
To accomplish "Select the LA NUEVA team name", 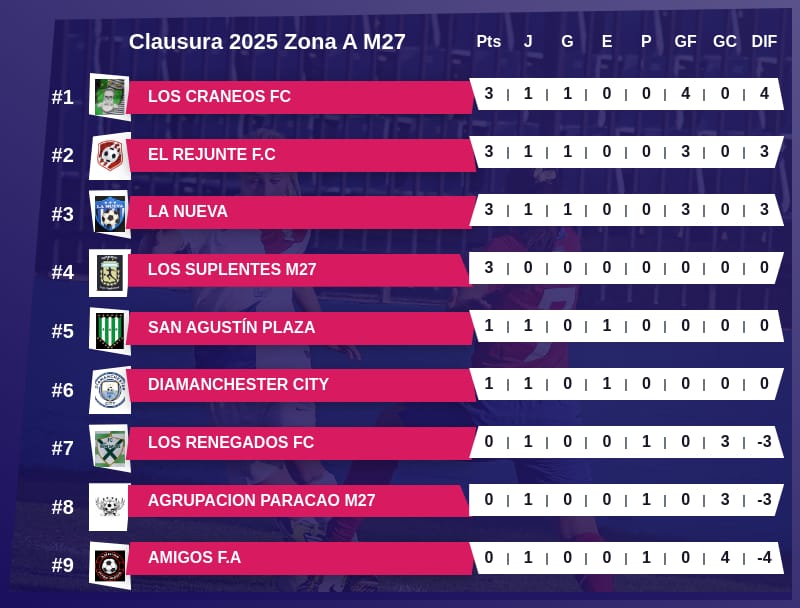I will pyautogui.click(x=188, y=212).
